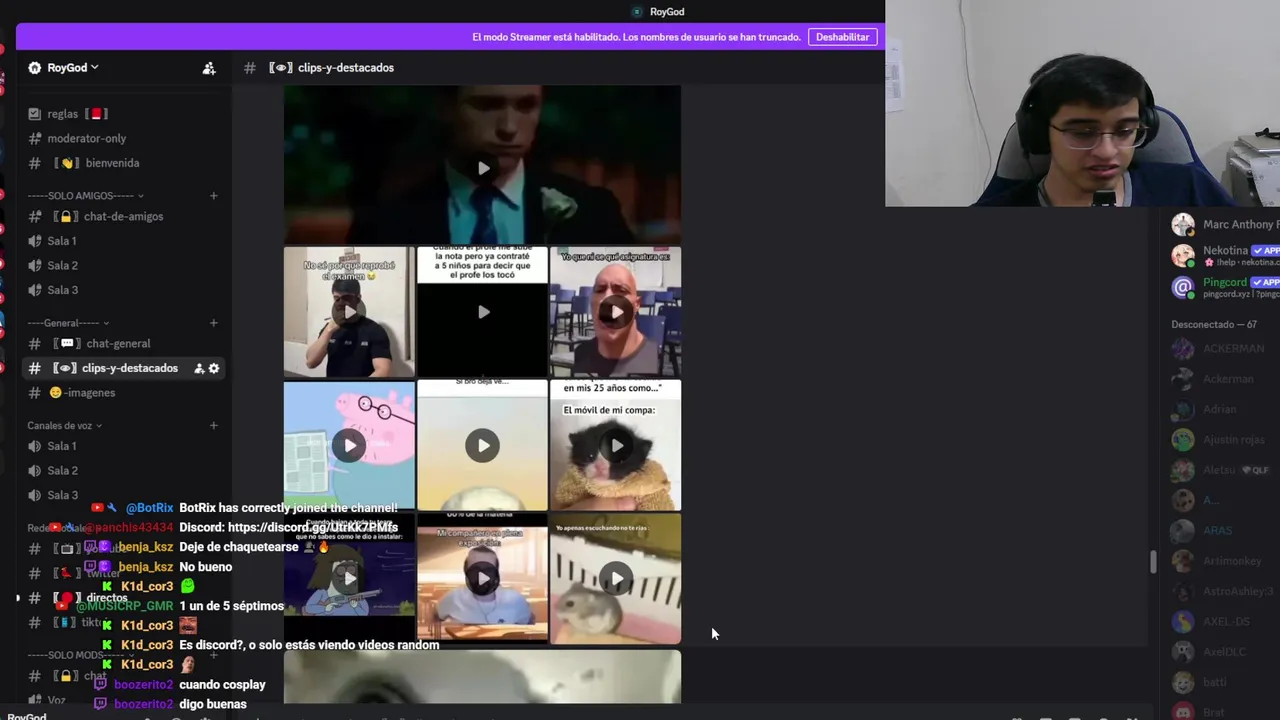This screenshot has width=1280, height=720.
Task: Select offline member AXEL:DS
Action: pyautogui.click(x=1225, y=622)
